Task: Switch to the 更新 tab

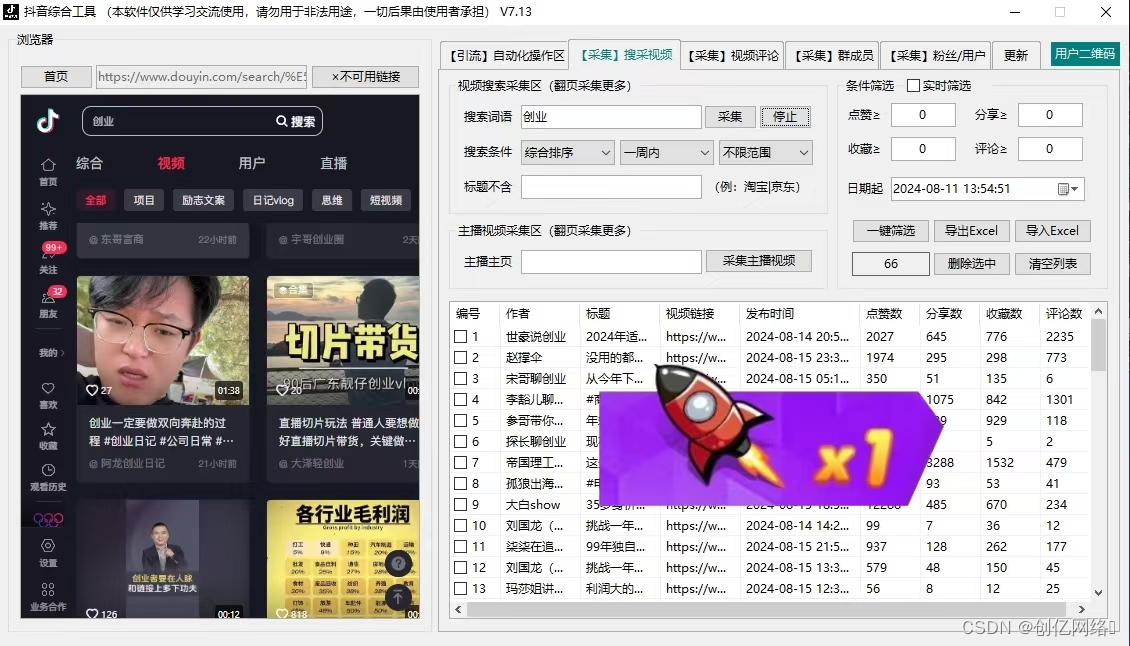Action: 1016,56
